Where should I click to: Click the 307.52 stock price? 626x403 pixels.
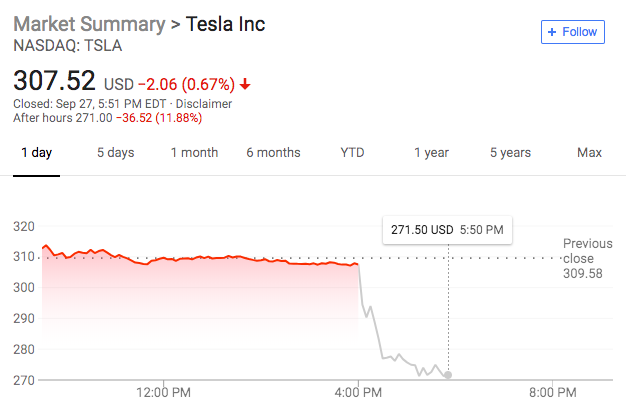pyautogui.click(x=55, y=80)
